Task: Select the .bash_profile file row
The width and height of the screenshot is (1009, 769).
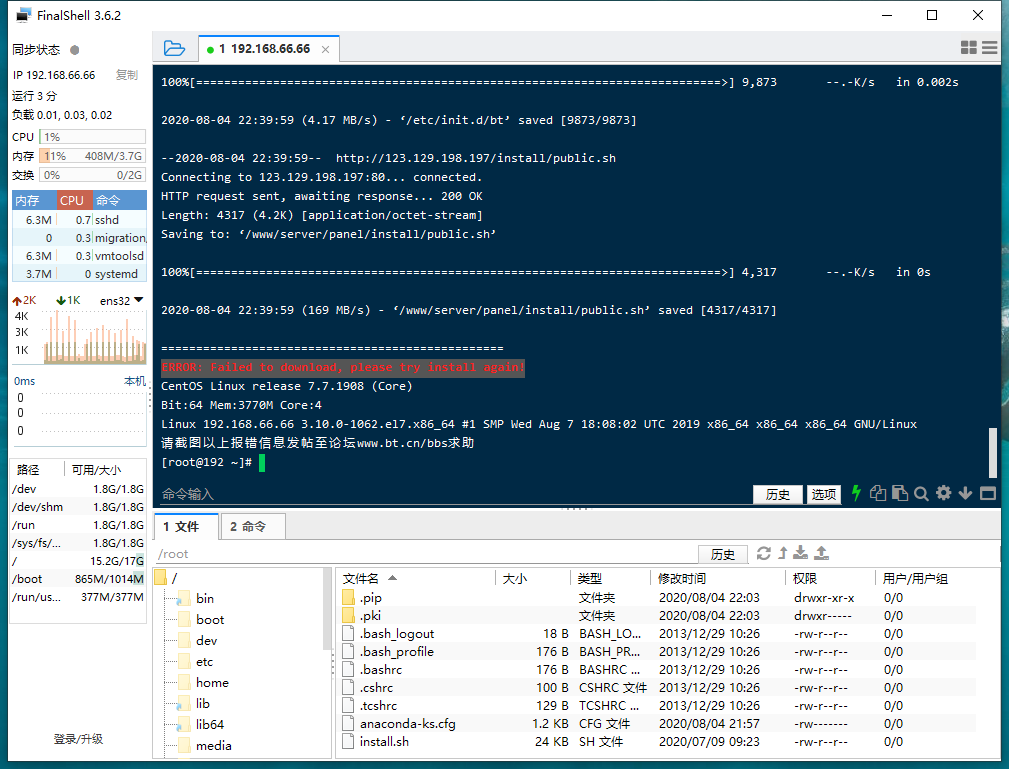Action: pyautogui.click(x=658, y=652)
